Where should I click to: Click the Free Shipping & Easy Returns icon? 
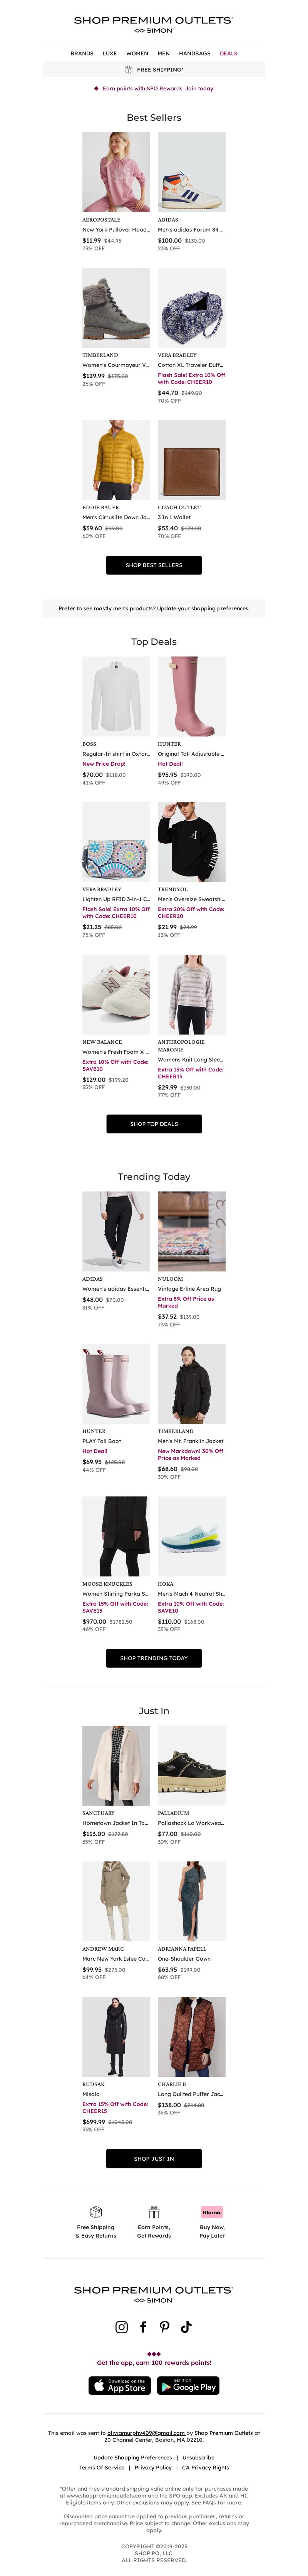click(96, 2211)
